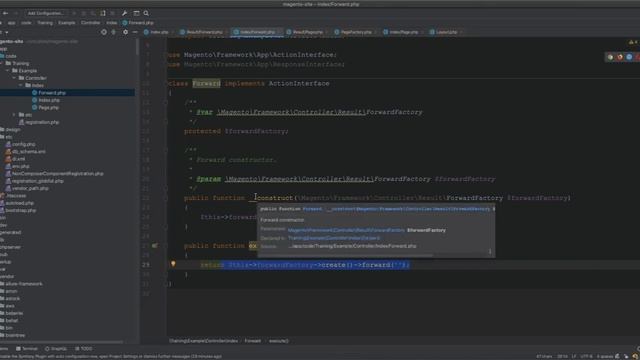
Task: Click the gutter implements marker beside execute function
Action: (x=154, y=246)
